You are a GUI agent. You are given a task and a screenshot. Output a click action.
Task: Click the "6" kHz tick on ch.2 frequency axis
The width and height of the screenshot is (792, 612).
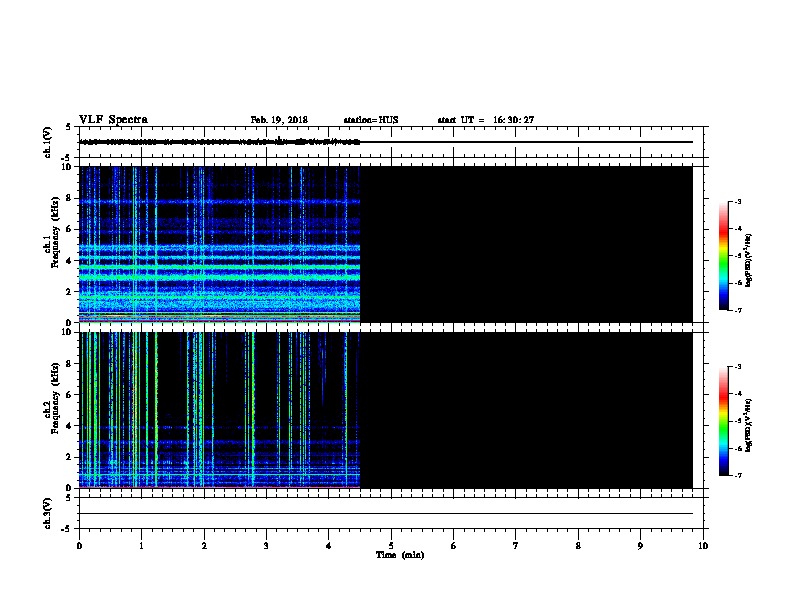pyautogui.click(x=69, y=395)
